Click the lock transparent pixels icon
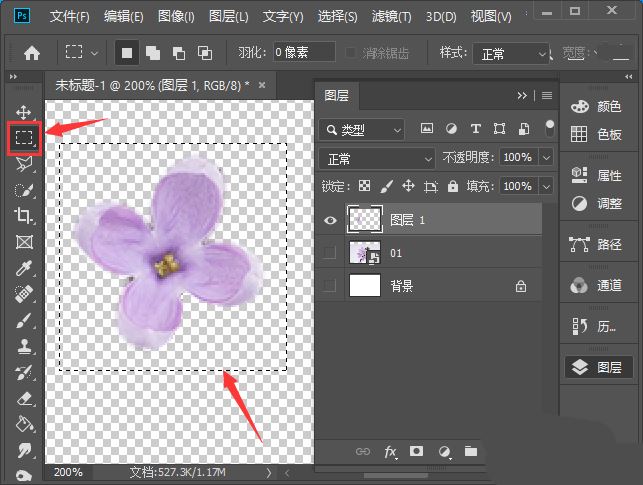Screen dimensions: 643x485 [x=364, y=186]
